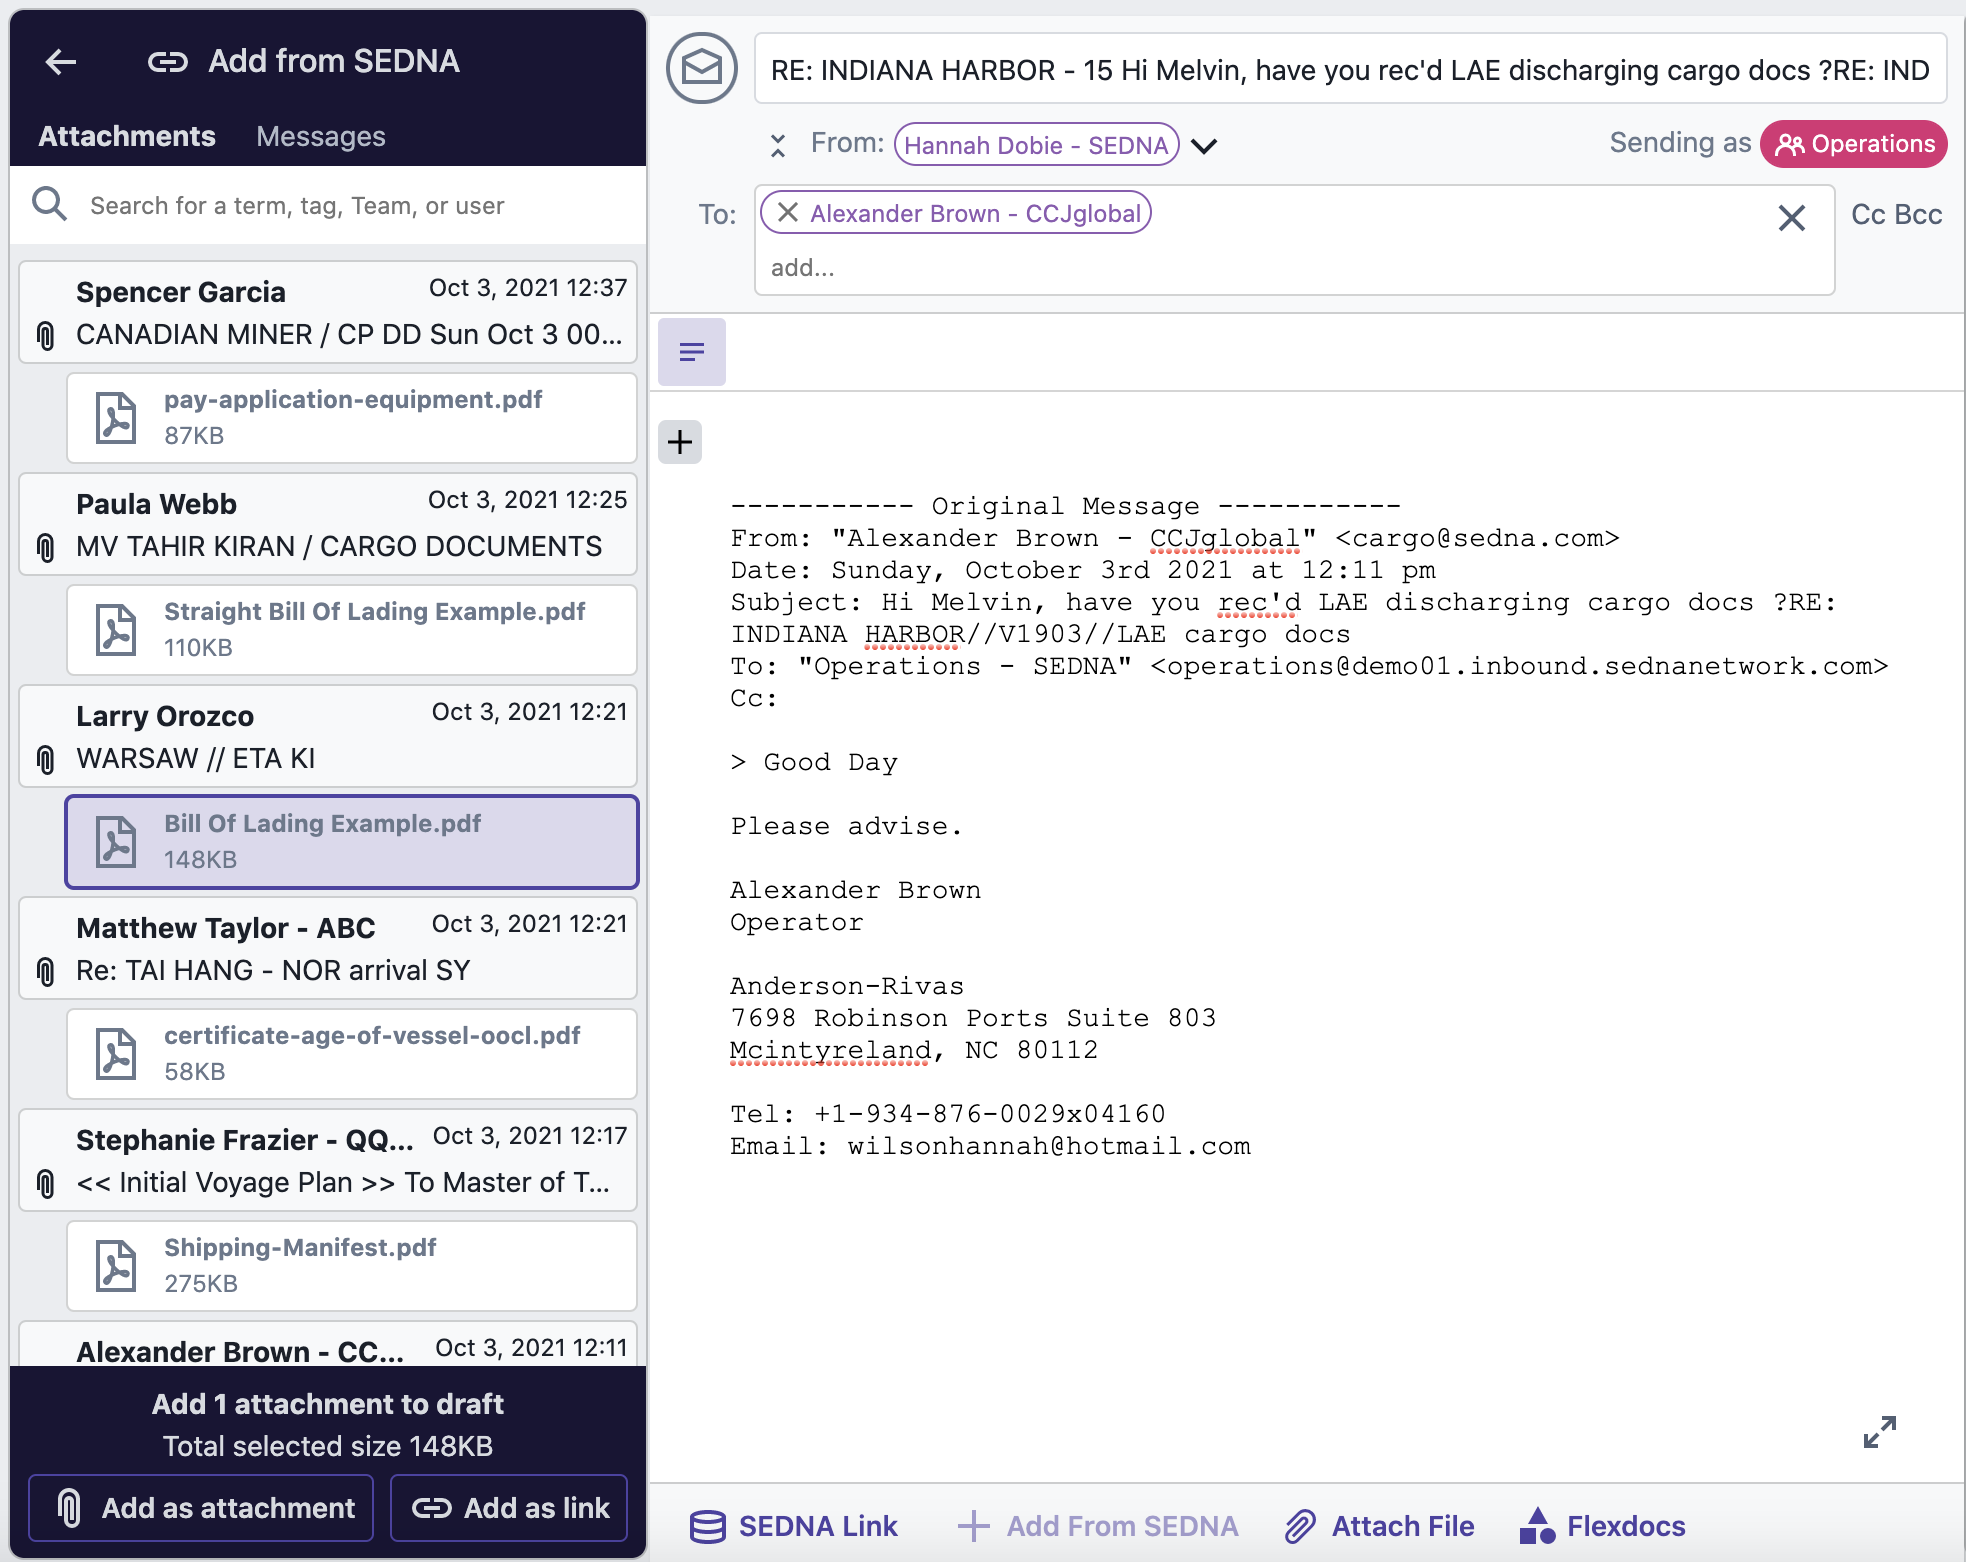Open Paula Webb MV TAHIR KIRAN message
Image resolution: width=1966 pixels, height=1562 pixels.
(328, 524)
